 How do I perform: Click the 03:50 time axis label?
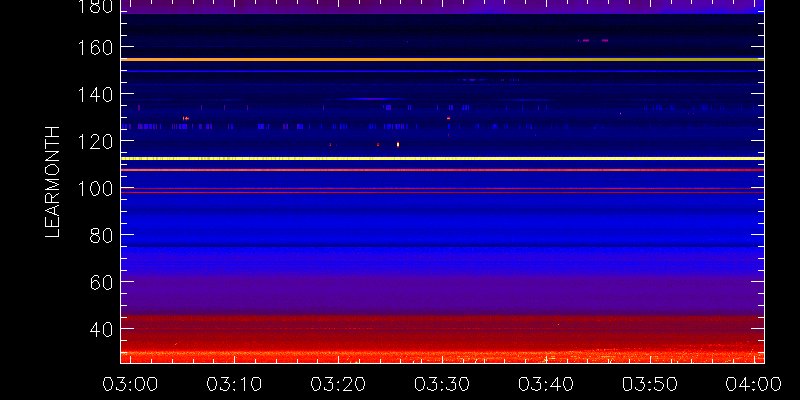650,384
